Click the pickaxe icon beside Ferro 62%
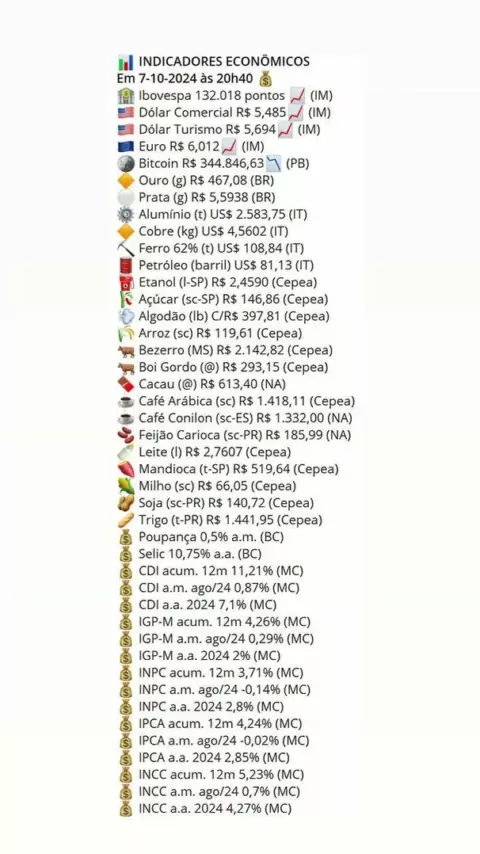The width and height of the screenshot is (480, 854). pos(125,249)
